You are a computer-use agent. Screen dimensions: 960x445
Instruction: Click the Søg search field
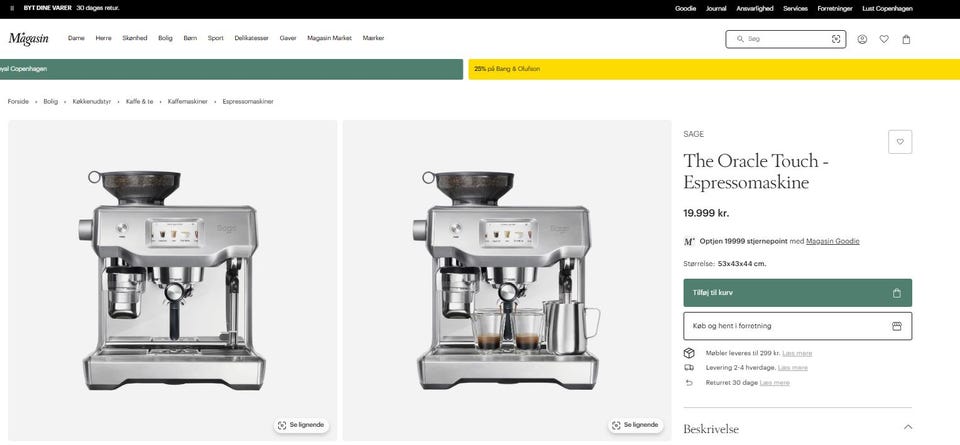coord(786,39)
